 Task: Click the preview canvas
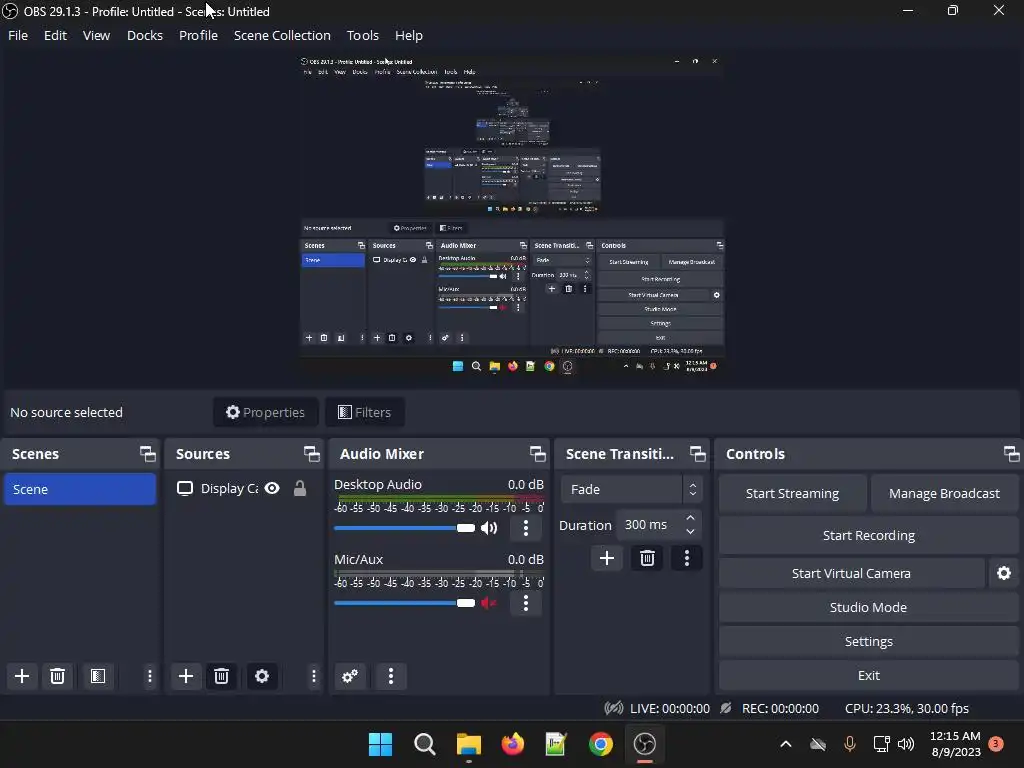pos(512,214)
